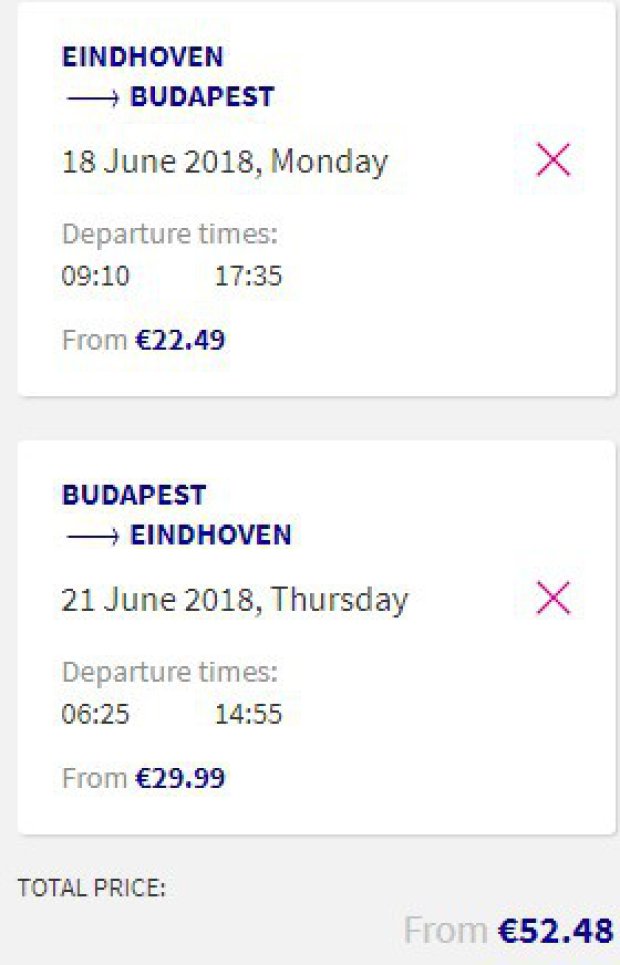Viewport: 620px width, 965px height.
Task: Click the TOTAL PRICE label
Action: (x=91, y=887)
